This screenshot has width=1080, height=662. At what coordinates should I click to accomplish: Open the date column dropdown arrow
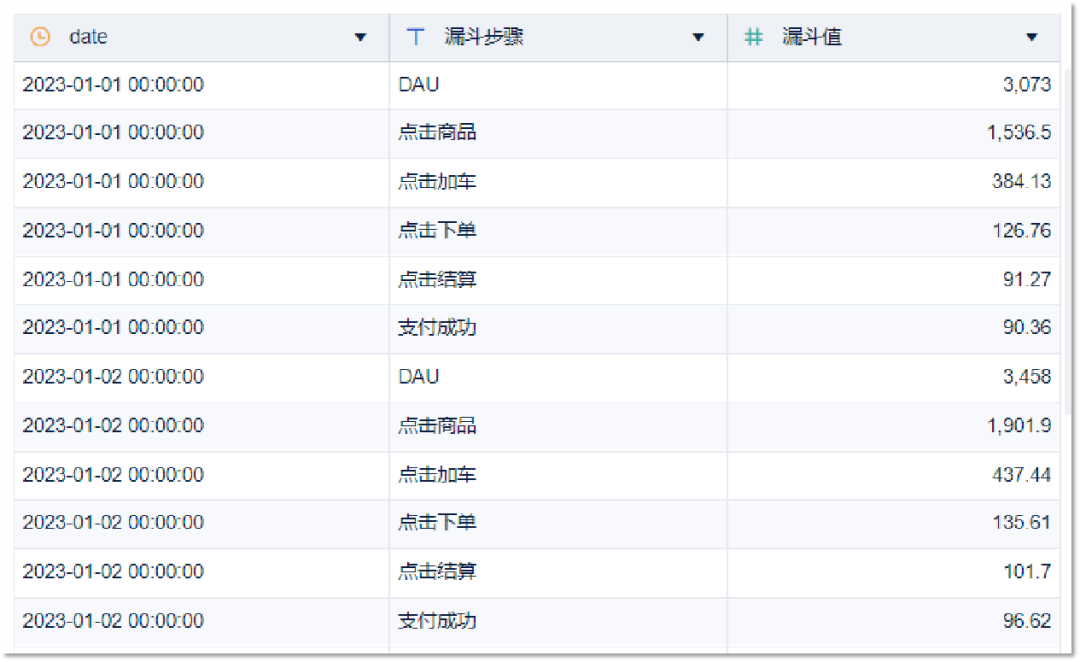tap(360, 37)
